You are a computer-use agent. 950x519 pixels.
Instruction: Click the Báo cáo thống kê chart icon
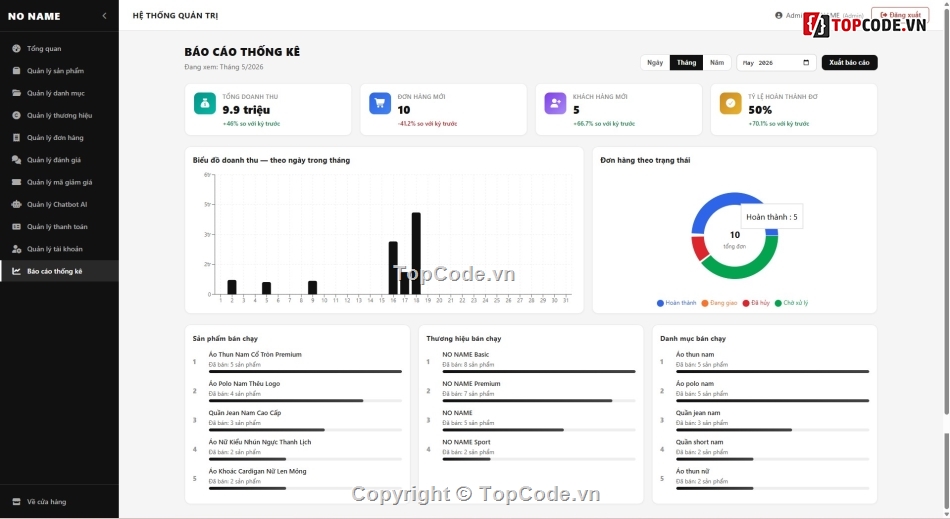pos(16,271)
